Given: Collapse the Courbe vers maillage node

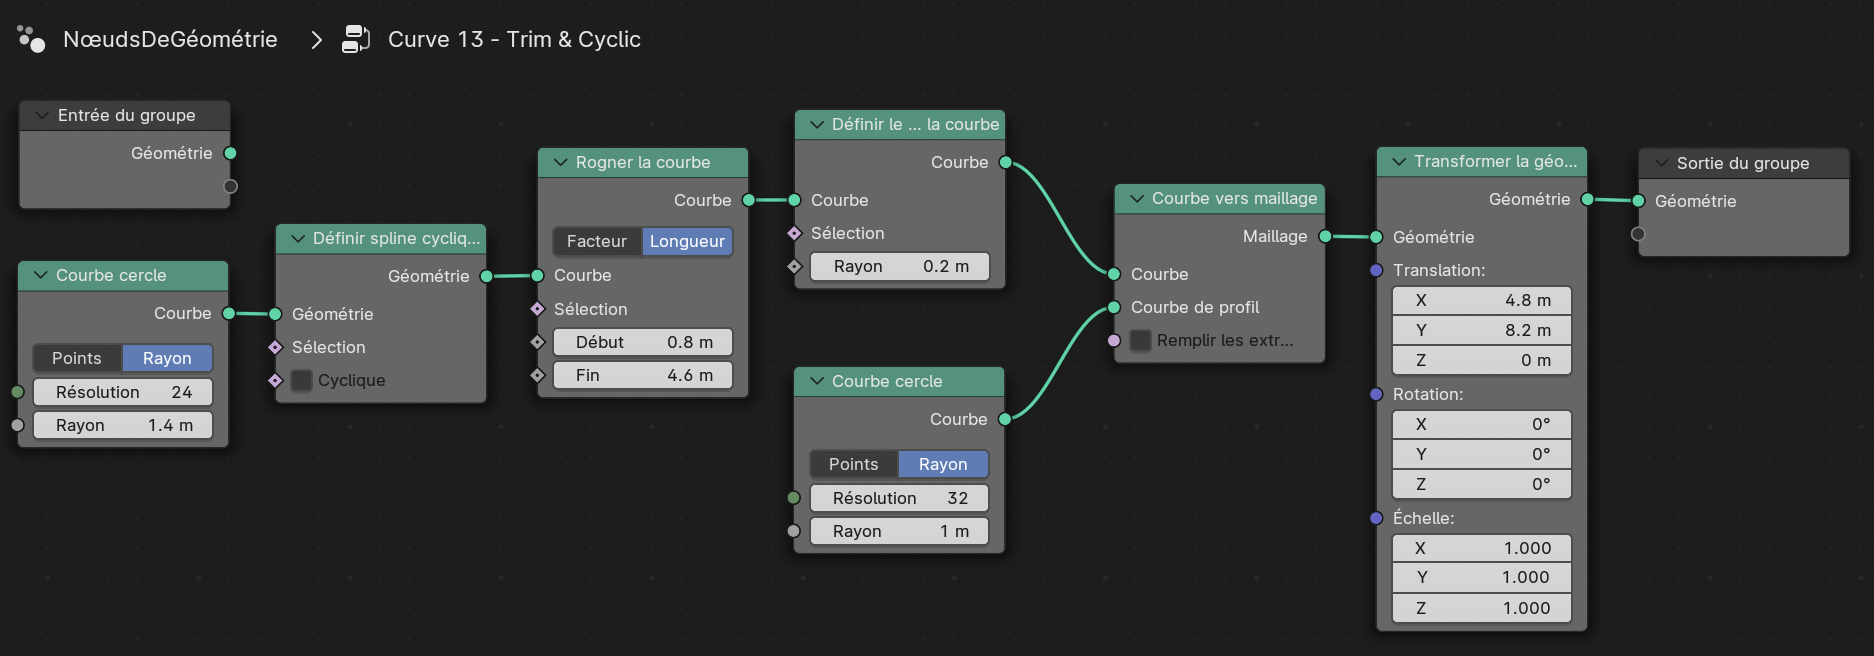Looking at the screenshot, I should click(1136, 198).
